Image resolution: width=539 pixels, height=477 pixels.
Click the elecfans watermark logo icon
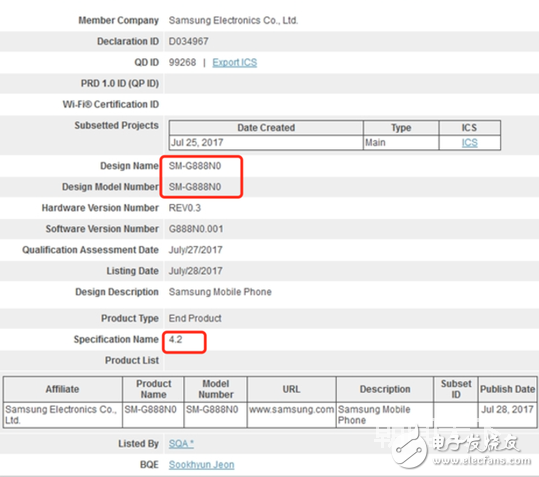click(409, 449)
